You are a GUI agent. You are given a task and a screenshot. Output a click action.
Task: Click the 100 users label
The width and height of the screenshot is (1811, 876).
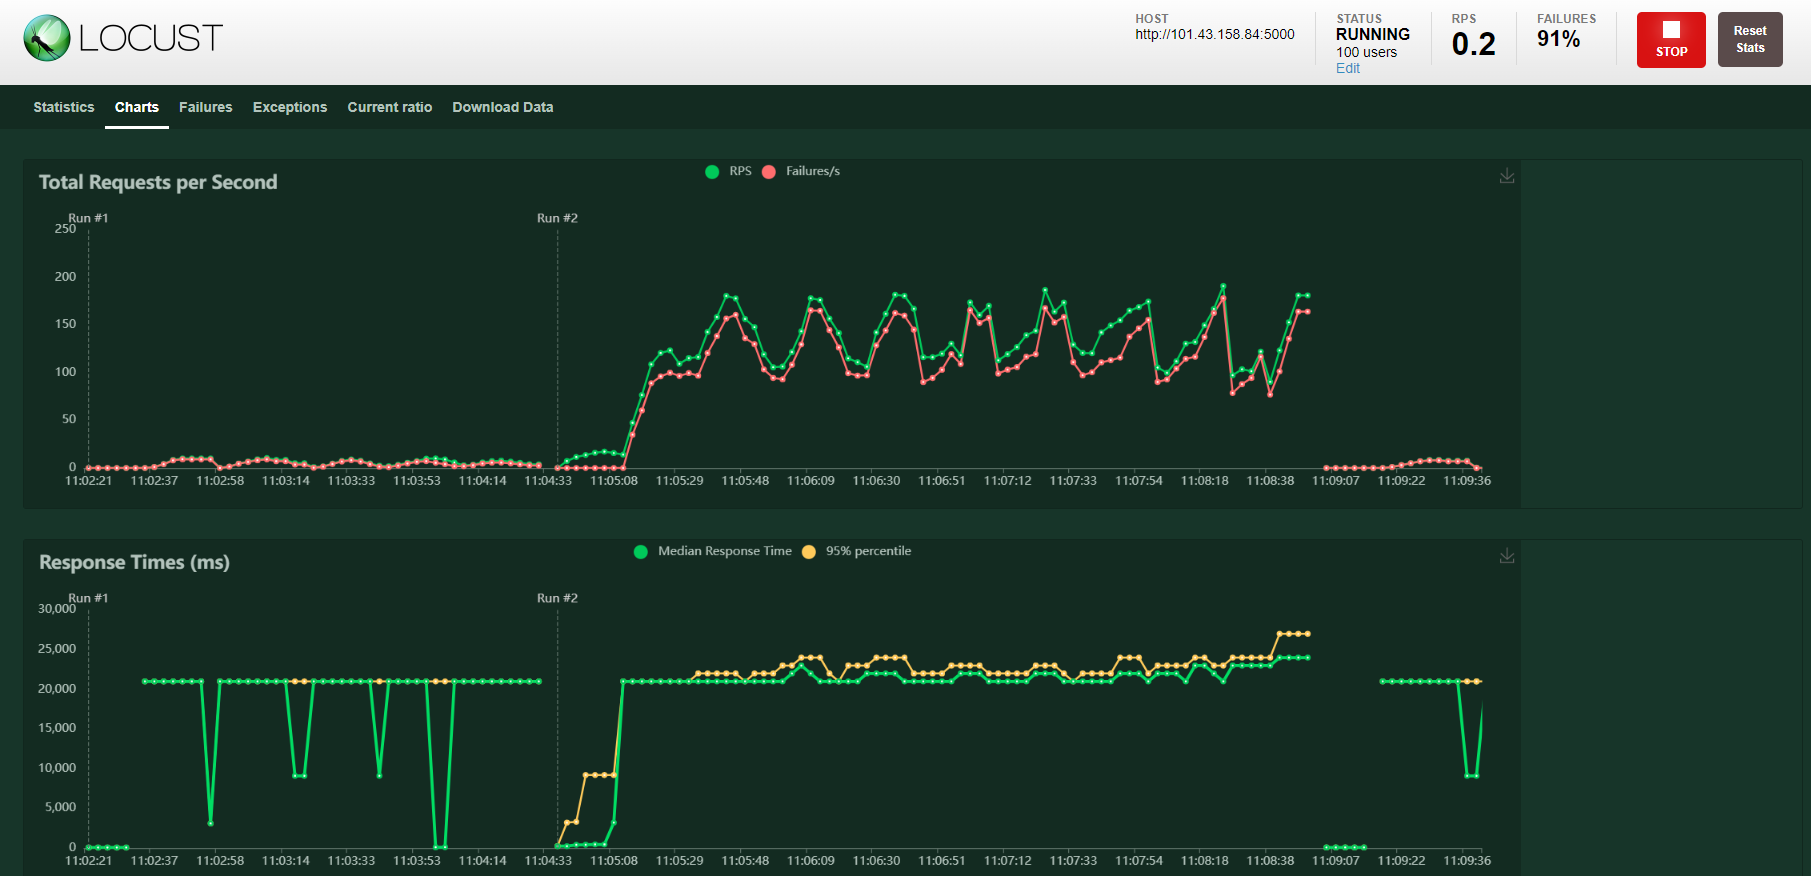tap(1367, 53)
